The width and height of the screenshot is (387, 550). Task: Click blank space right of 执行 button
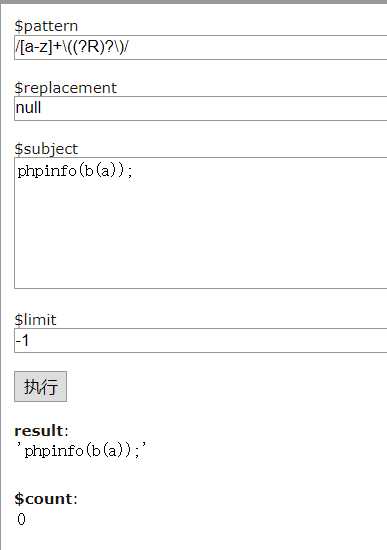tap(225, 387)
